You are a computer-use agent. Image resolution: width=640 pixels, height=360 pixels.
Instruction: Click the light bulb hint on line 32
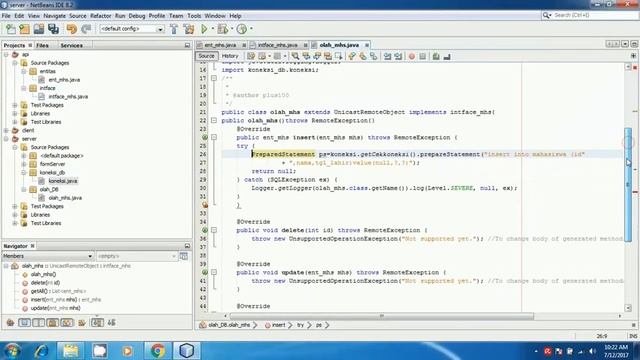tap(205, 205)
